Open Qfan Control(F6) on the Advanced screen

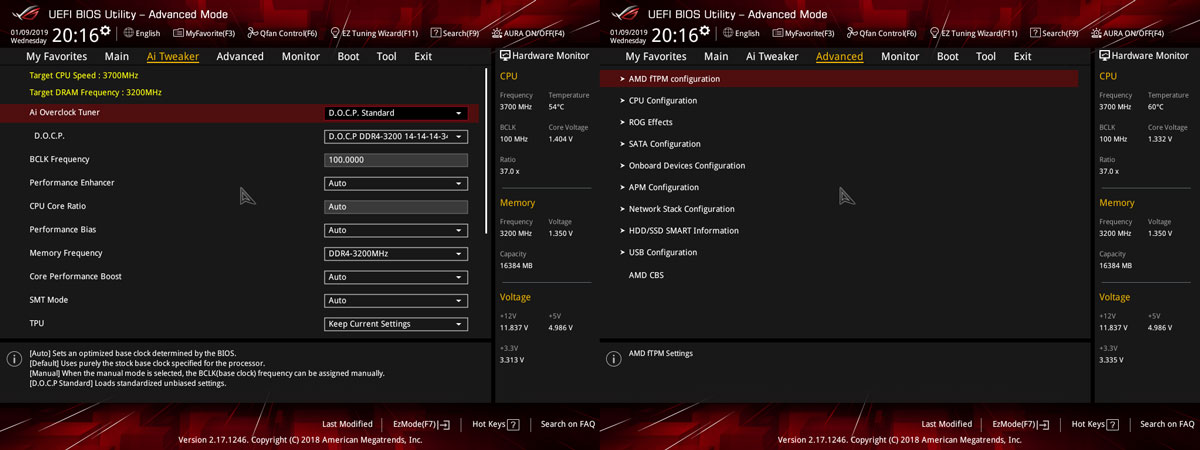click(x=882, y=33)
